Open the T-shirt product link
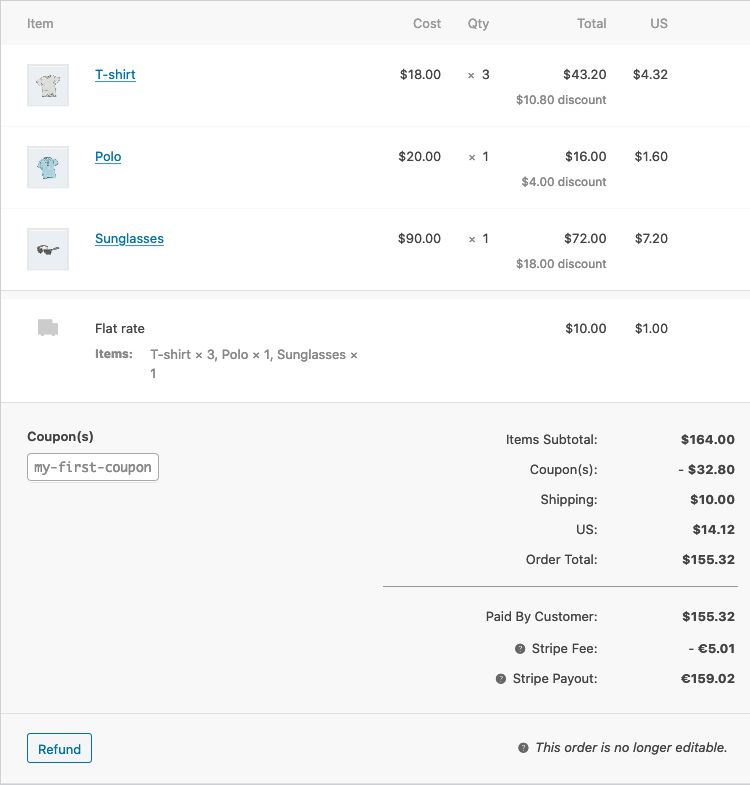The image size is (750, 785). pyautogui.click(x=115, y=75)
